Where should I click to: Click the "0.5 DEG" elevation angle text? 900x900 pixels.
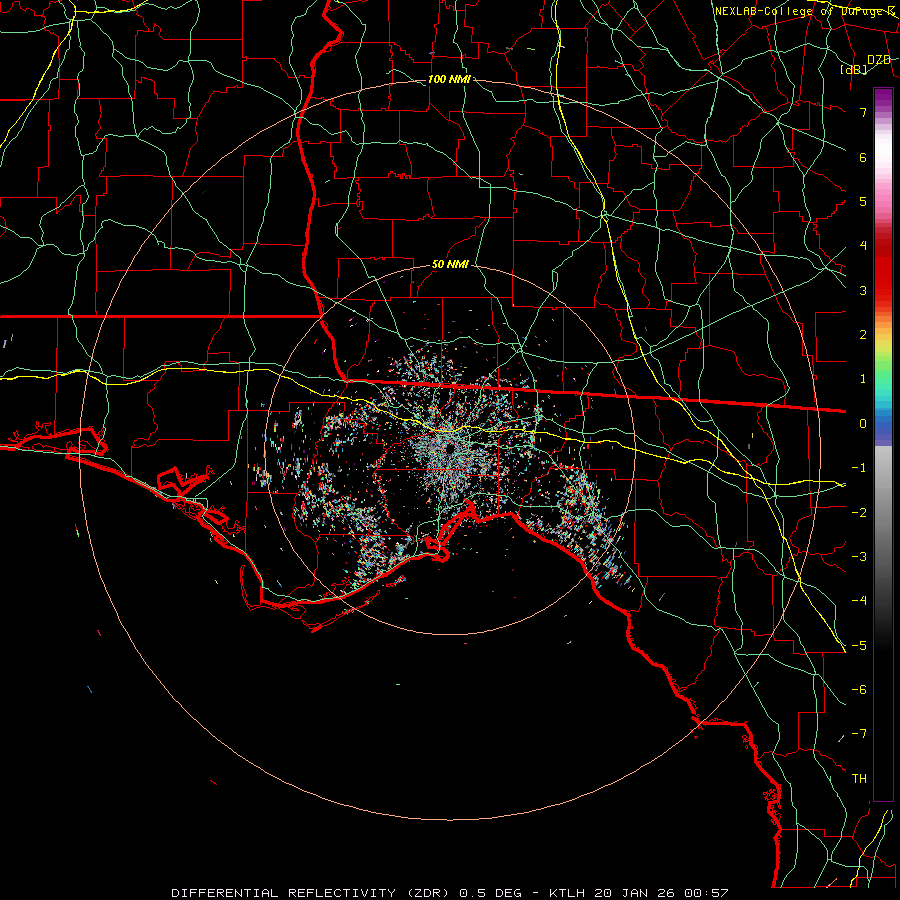point(491,893)
